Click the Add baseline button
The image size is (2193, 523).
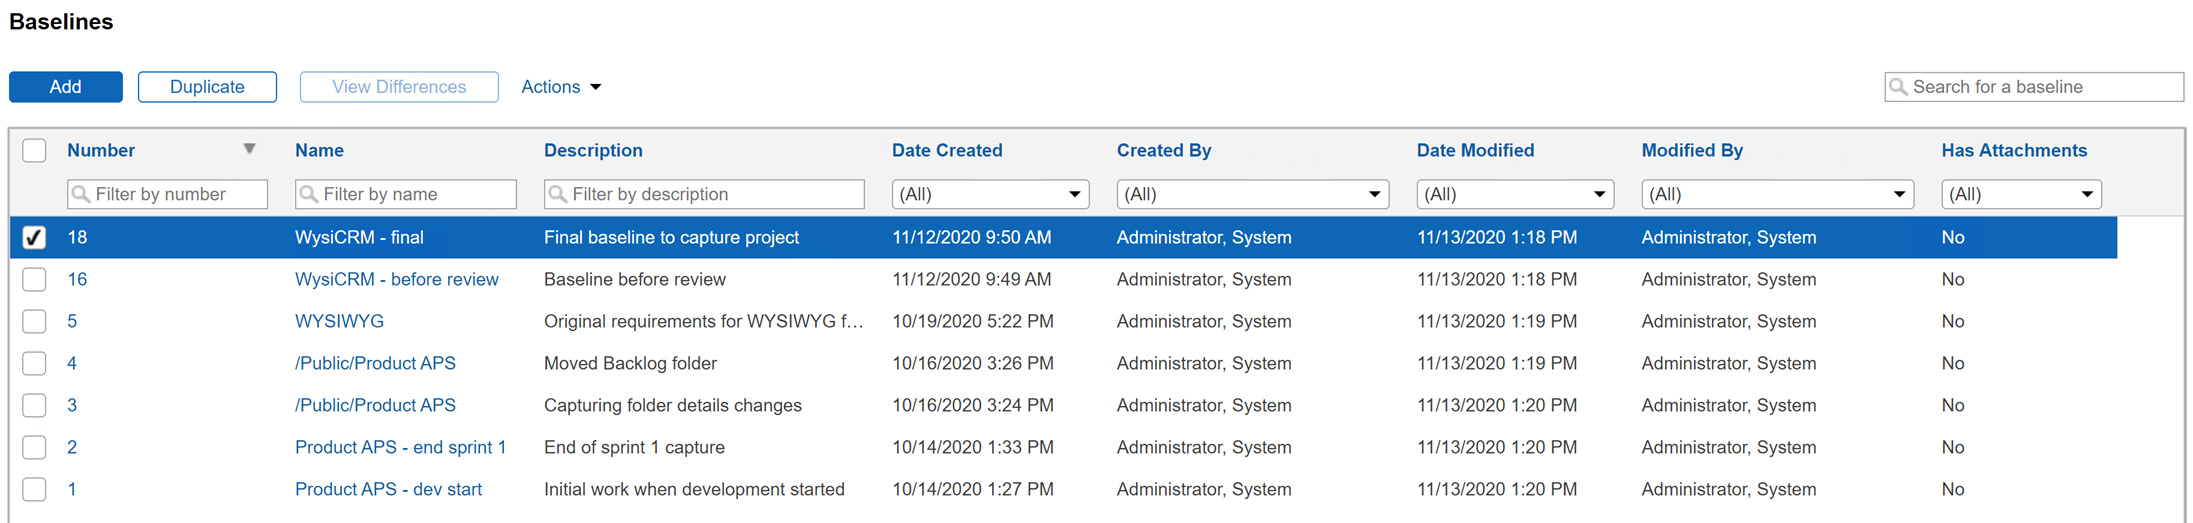[x=66, y=87]
